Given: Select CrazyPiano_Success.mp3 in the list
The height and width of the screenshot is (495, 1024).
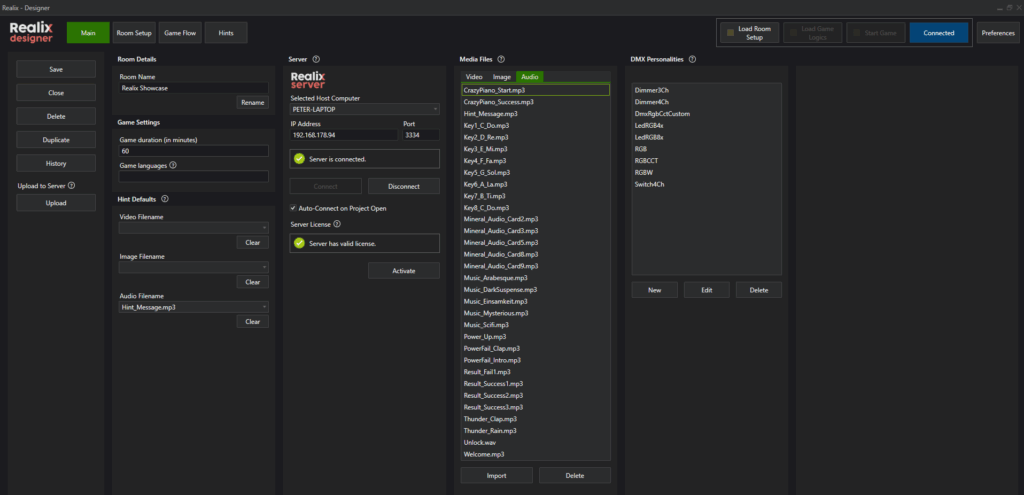Looking at the screenshot, I should coord(536,102).
